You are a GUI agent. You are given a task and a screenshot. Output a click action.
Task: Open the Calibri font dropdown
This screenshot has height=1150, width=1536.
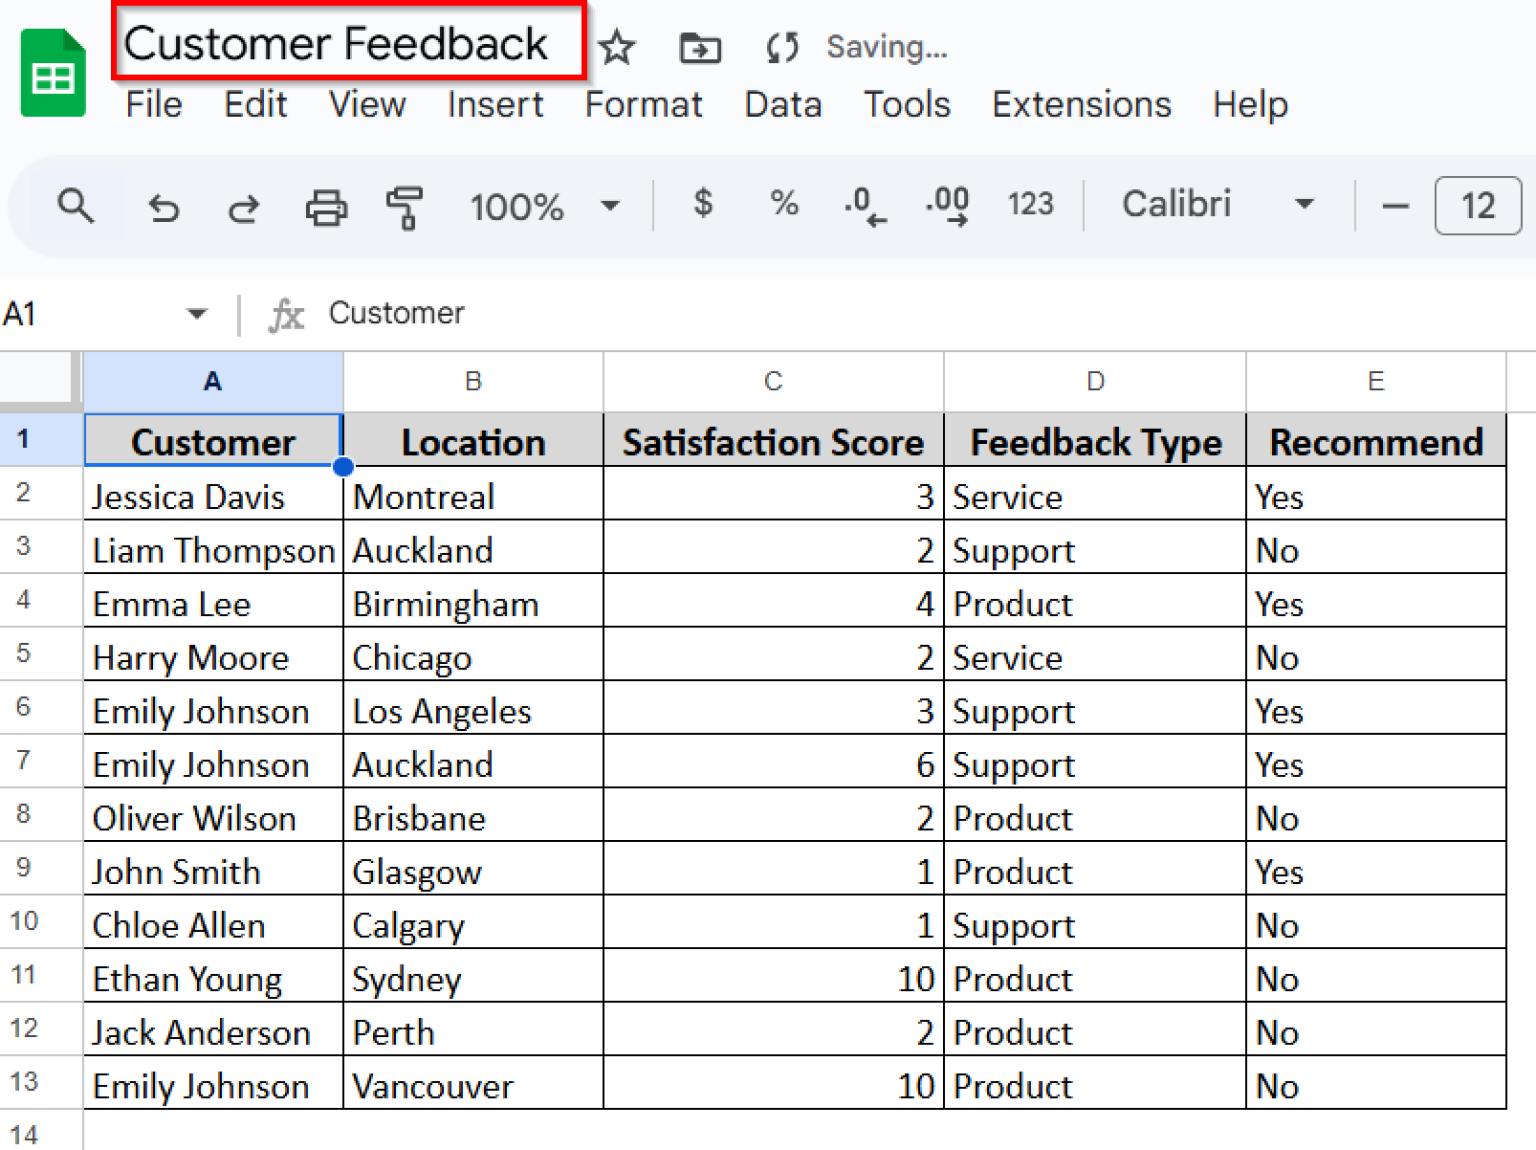(x=1305, y=204)
